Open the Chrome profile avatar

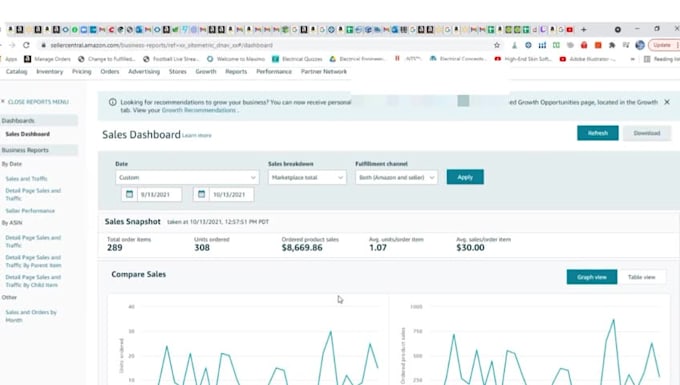640,45
